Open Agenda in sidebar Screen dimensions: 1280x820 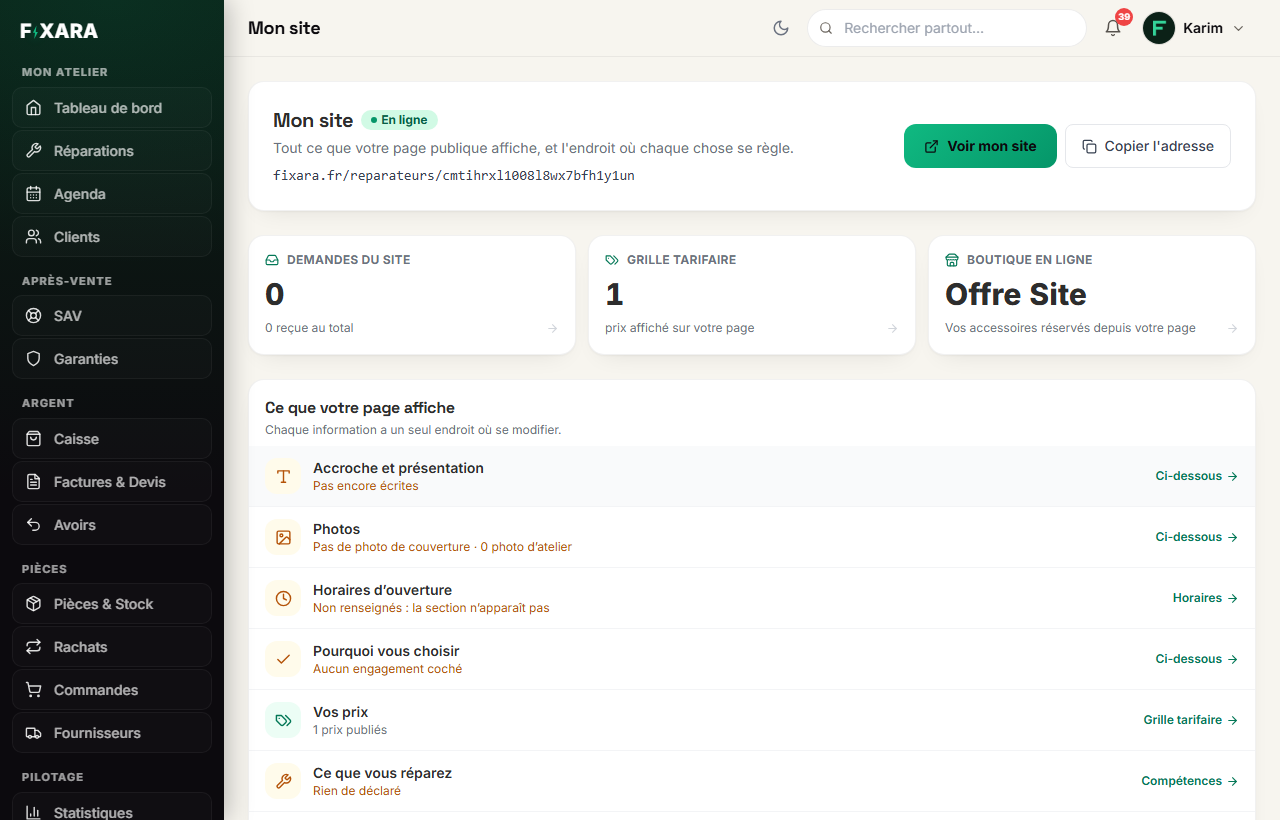[x=112, y=194]
